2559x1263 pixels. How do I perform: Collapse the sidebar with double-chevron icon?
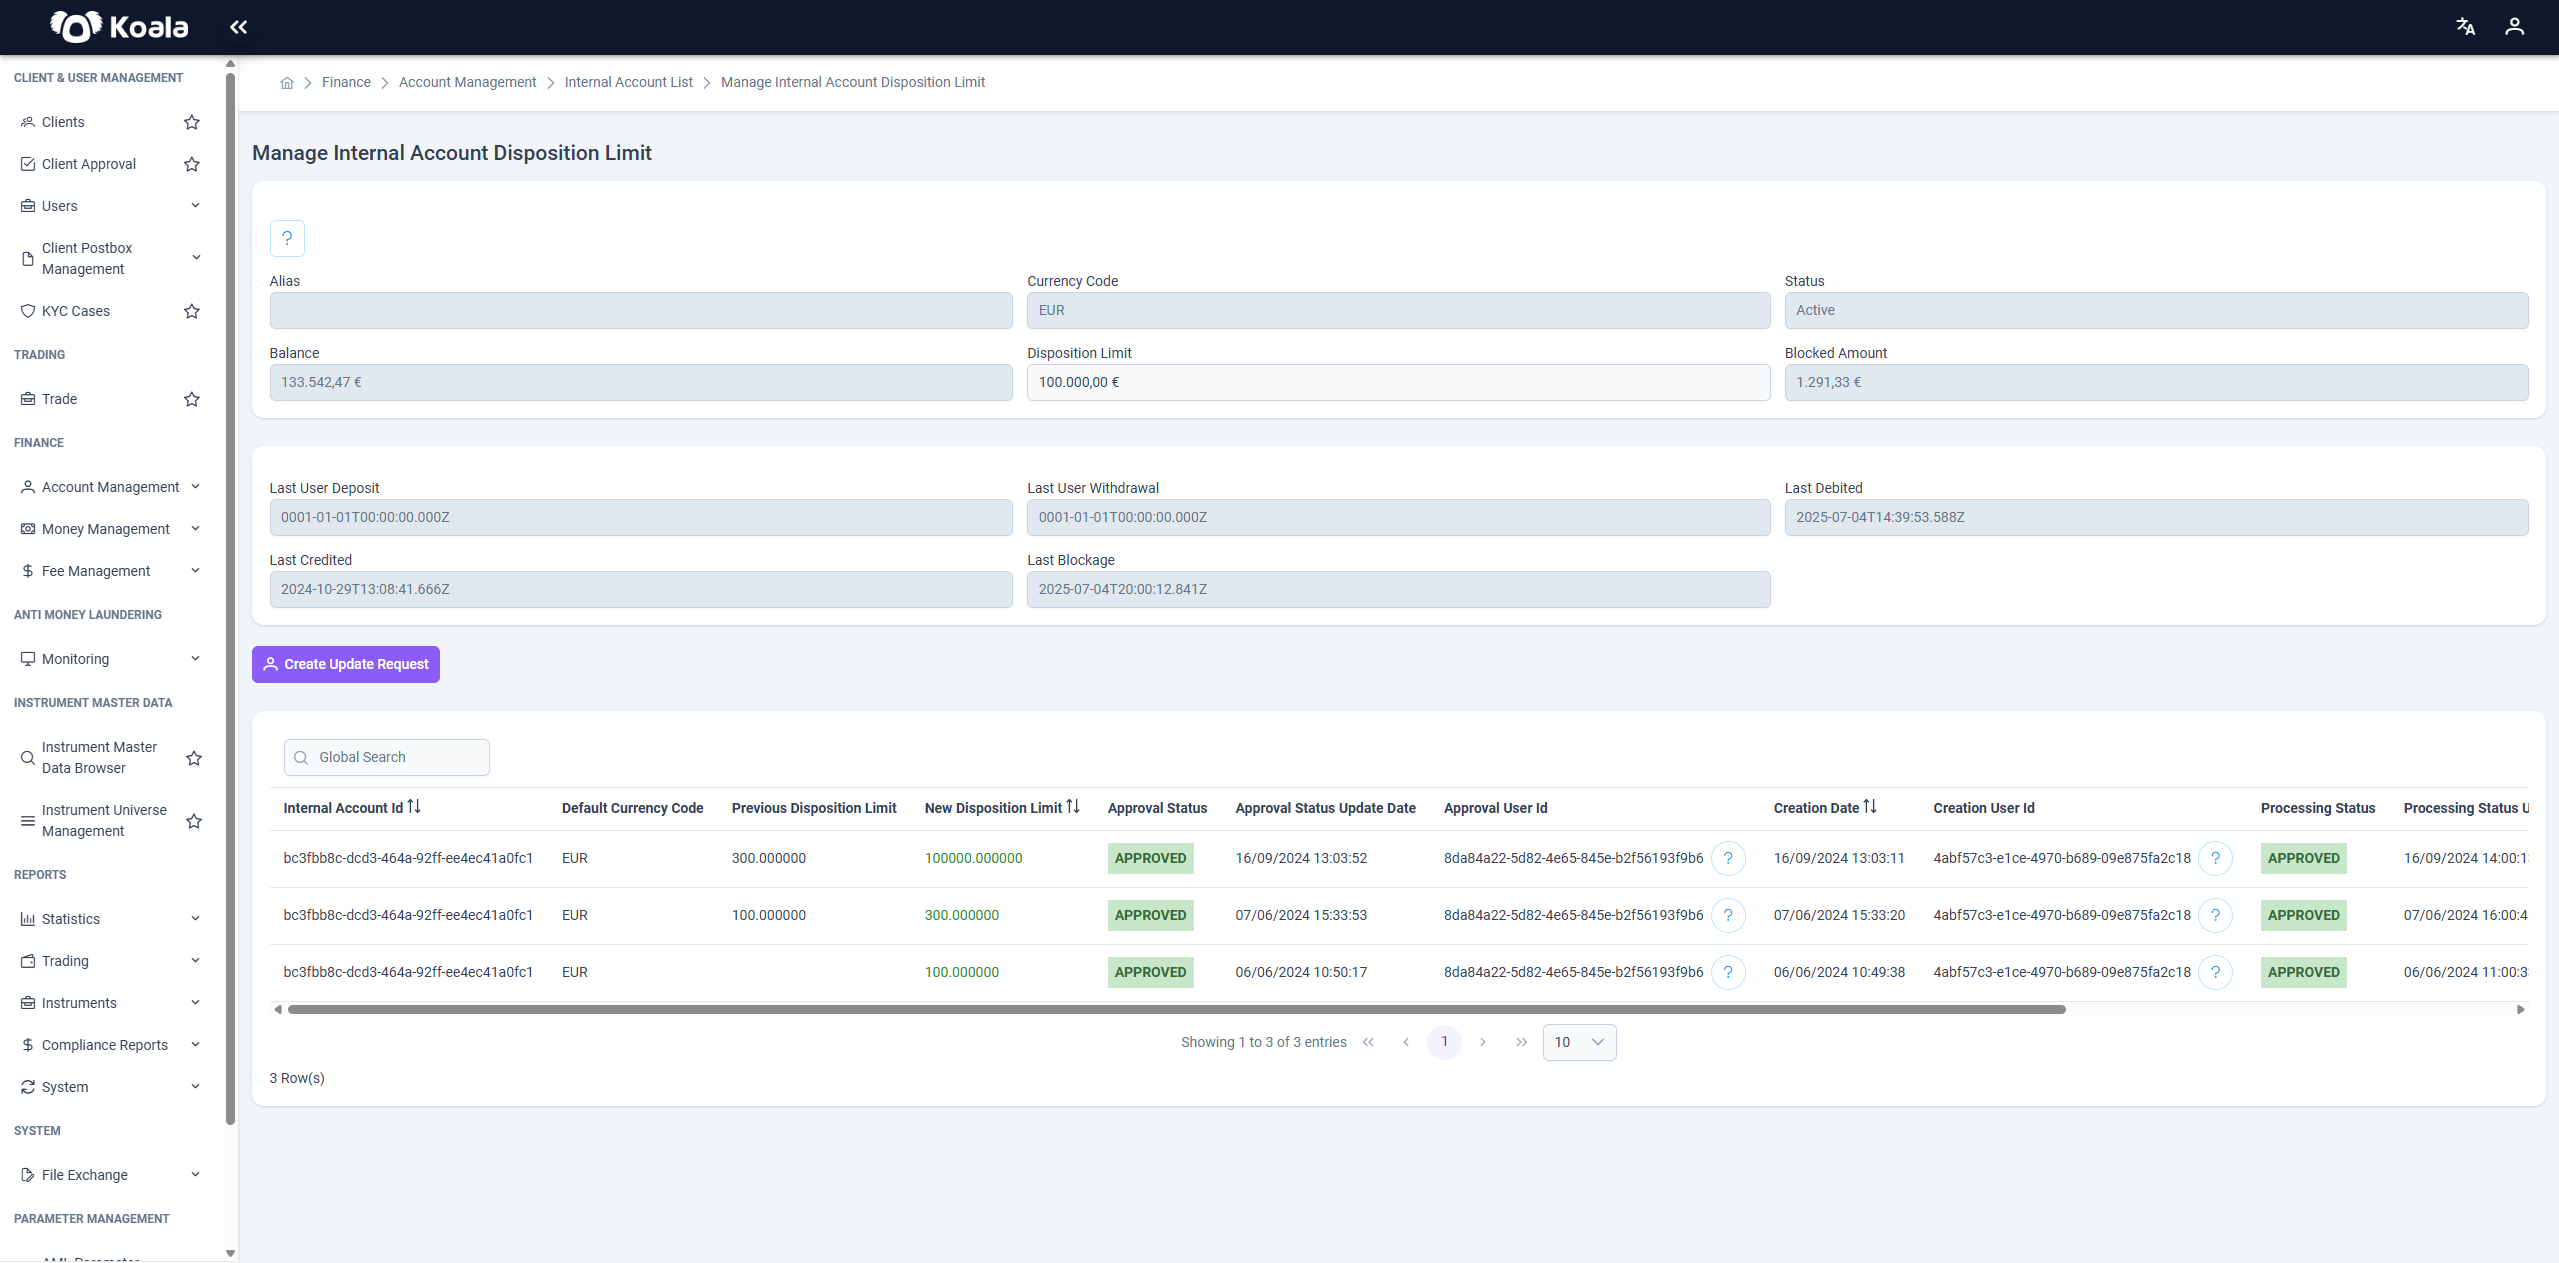238,27
